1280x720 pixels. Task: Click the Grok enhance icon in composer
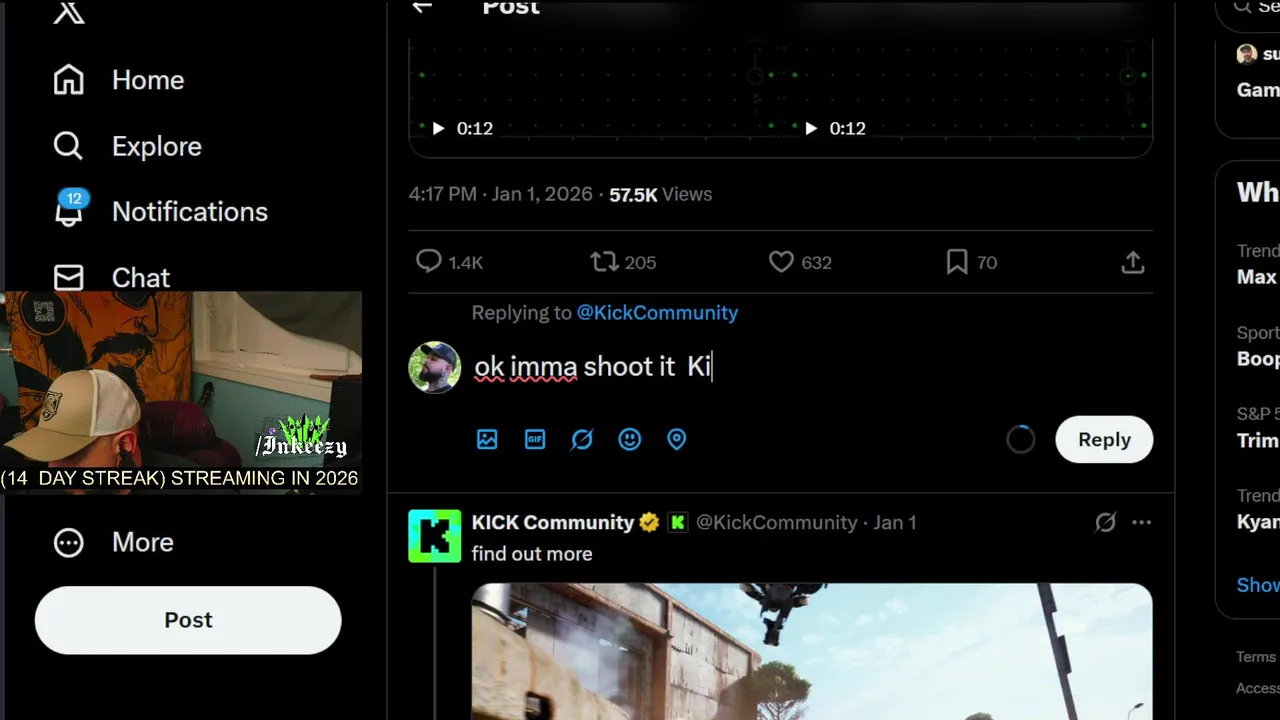[582, 439]
